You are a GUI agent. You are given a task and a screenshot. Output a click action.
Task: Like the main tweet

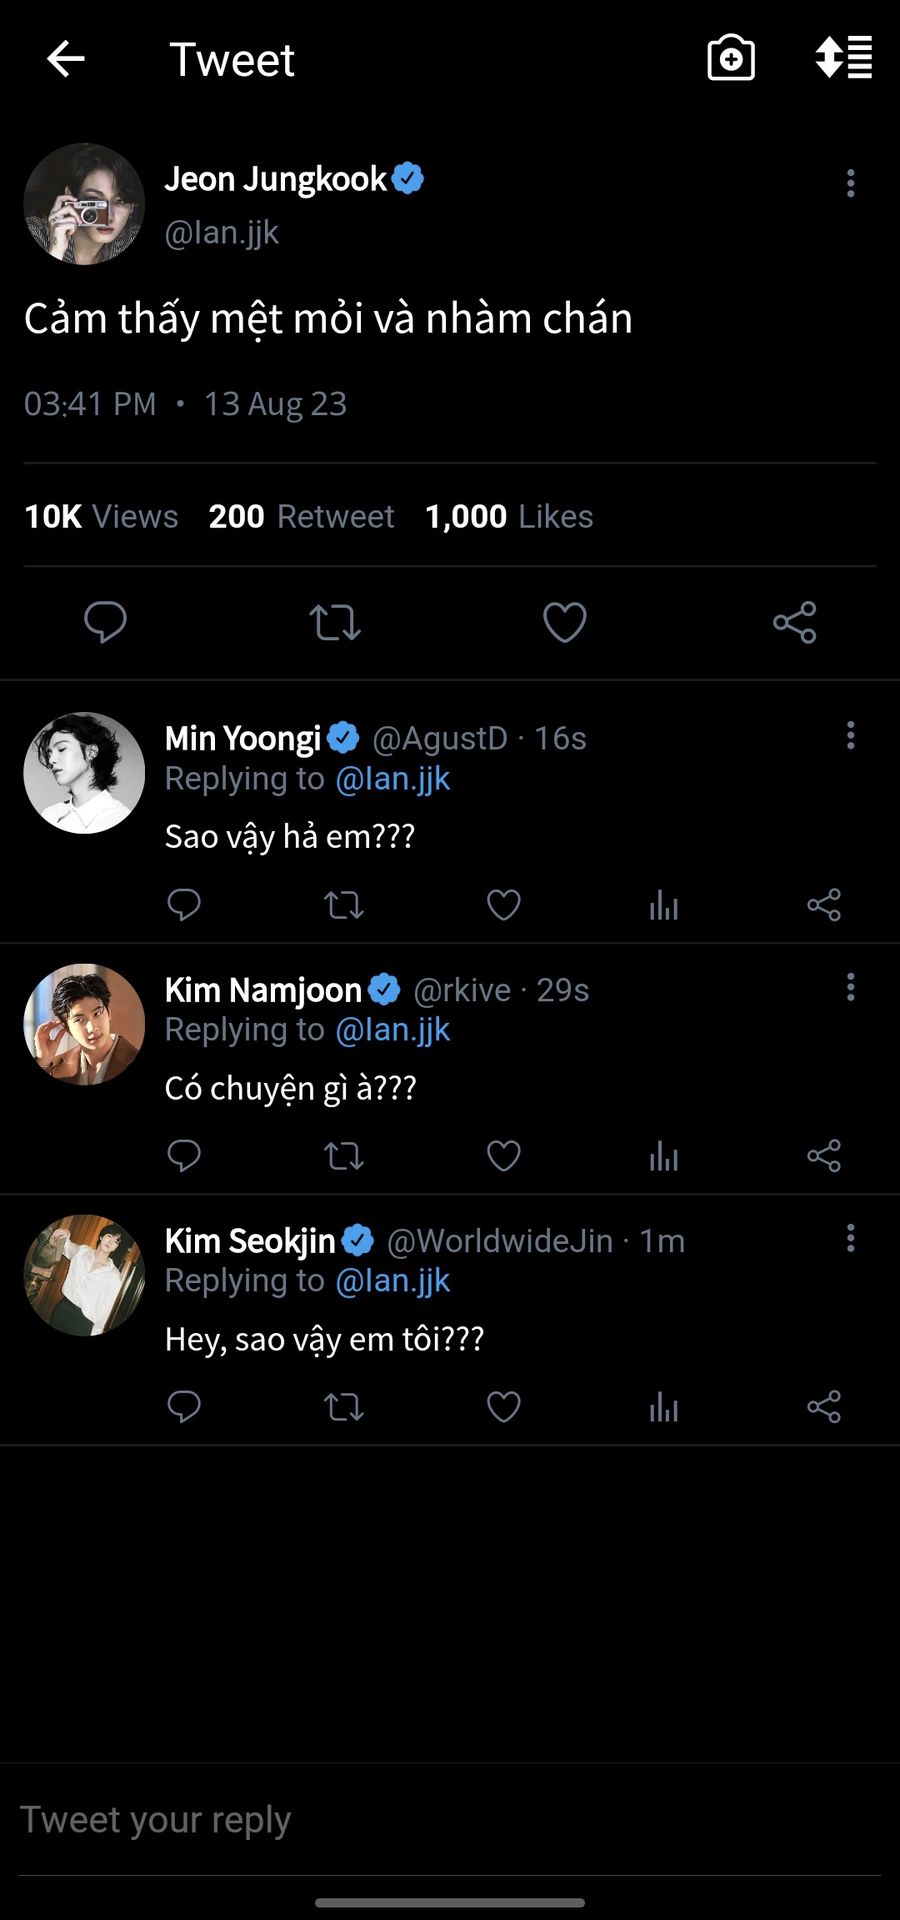(x=565, y=622)
